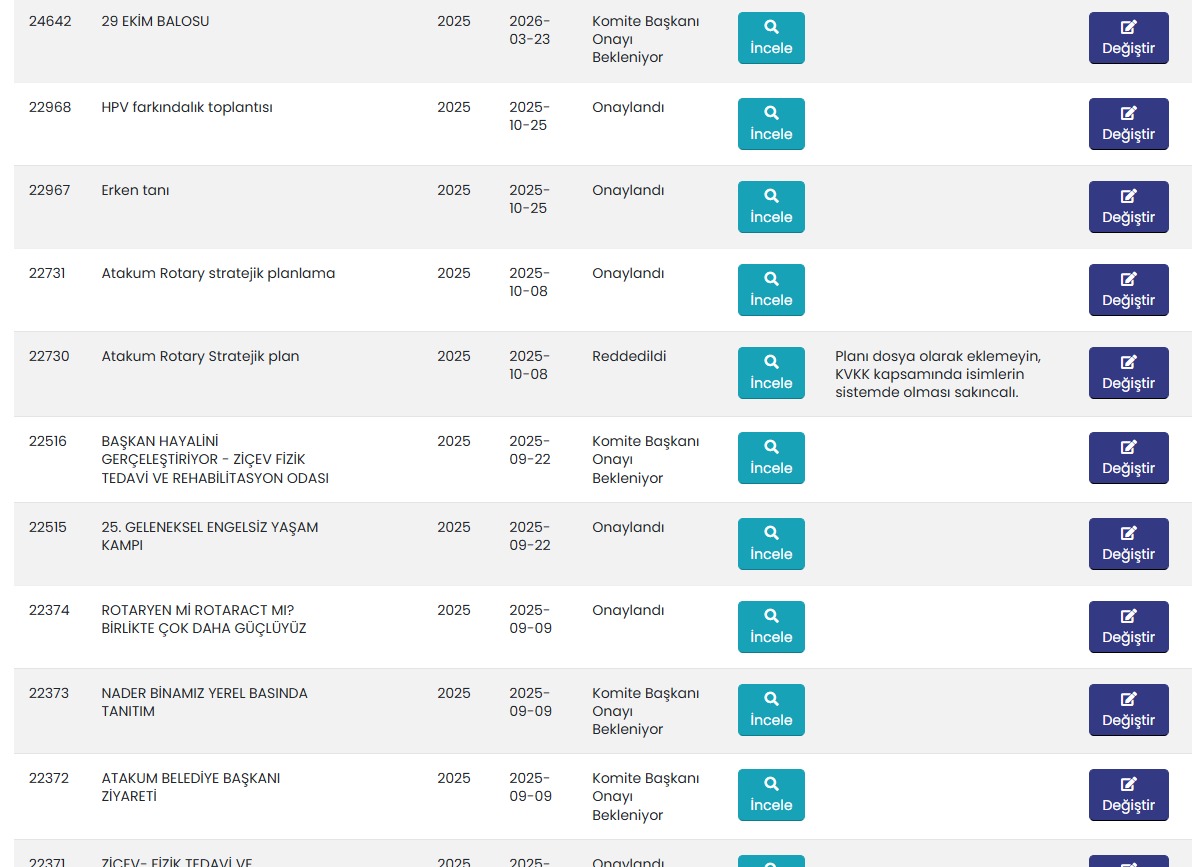Click Değiştir for rejected Stratejik plan entry

tap(1128, 373)
